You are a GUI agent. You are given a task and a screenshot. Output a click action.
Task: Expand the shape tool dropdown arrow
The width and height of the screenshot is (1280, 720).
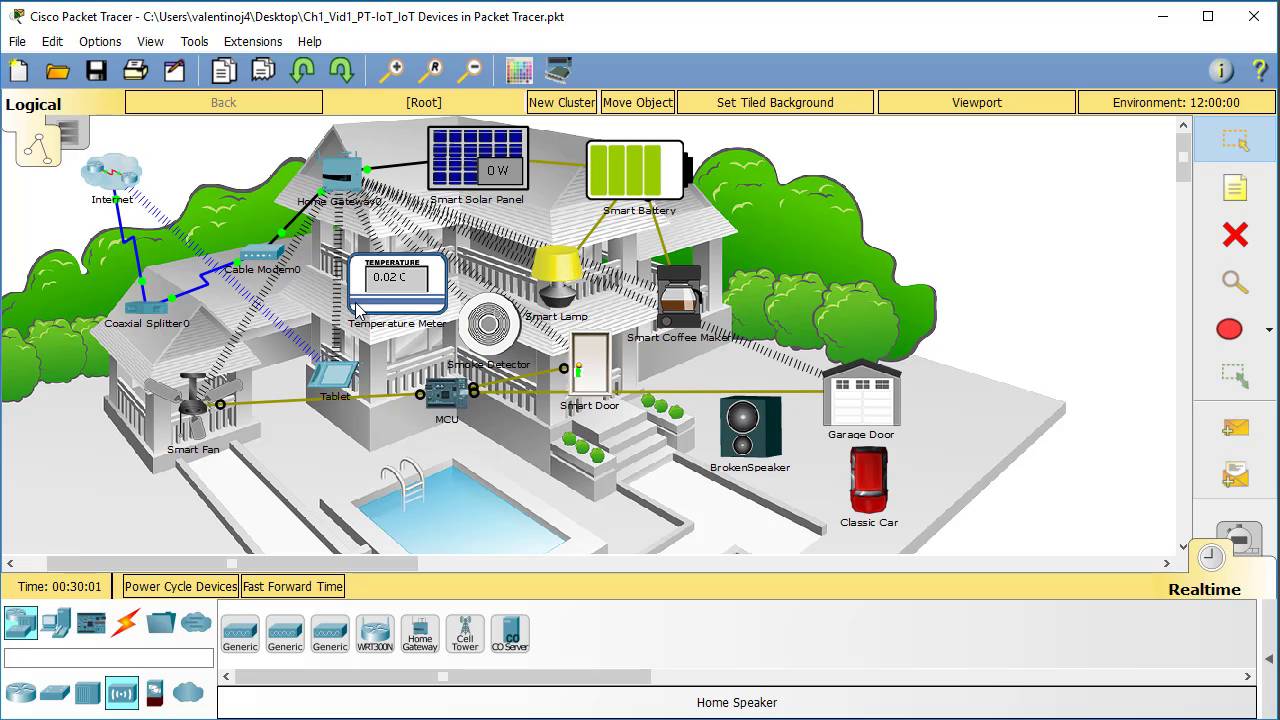click(x=1269, y=330)
